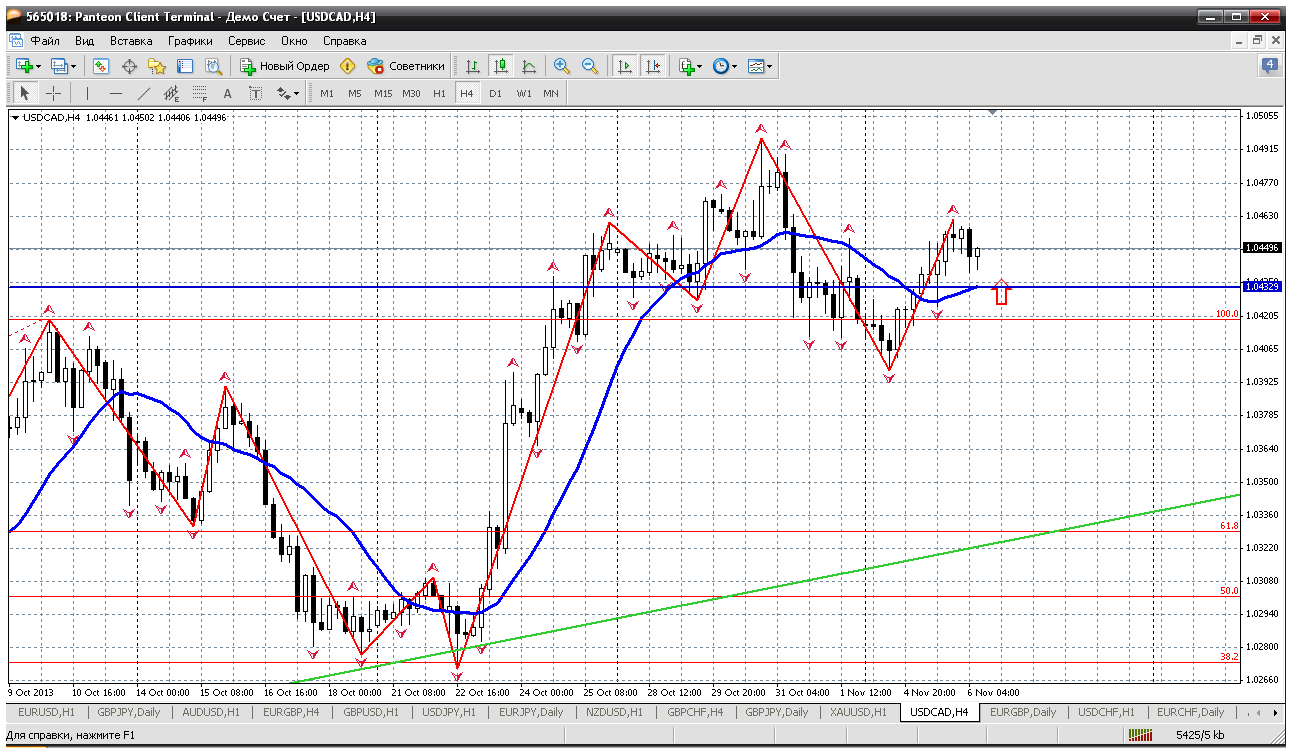Show the Navigator panel icon
The width and height of the screenshot is (1289, 748).
157,66
